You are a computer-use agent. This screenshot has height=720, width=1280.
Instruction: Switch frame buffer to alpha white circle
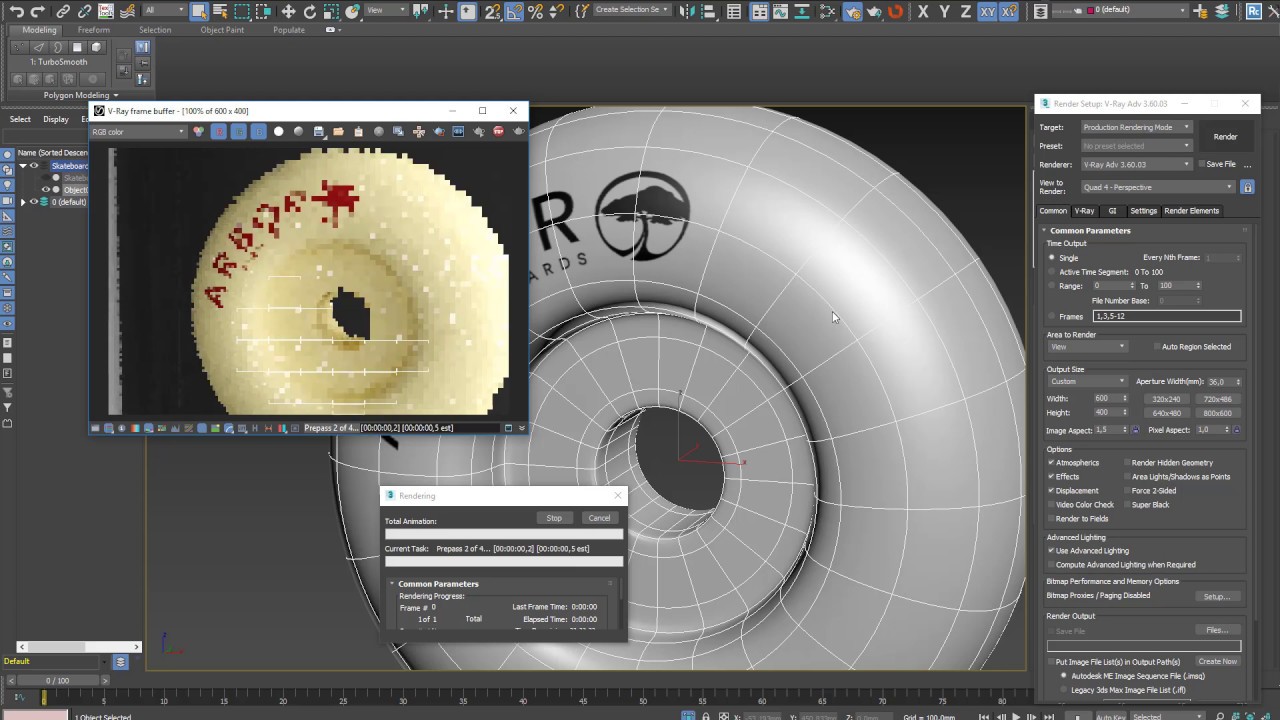click(x=278, y=131)
